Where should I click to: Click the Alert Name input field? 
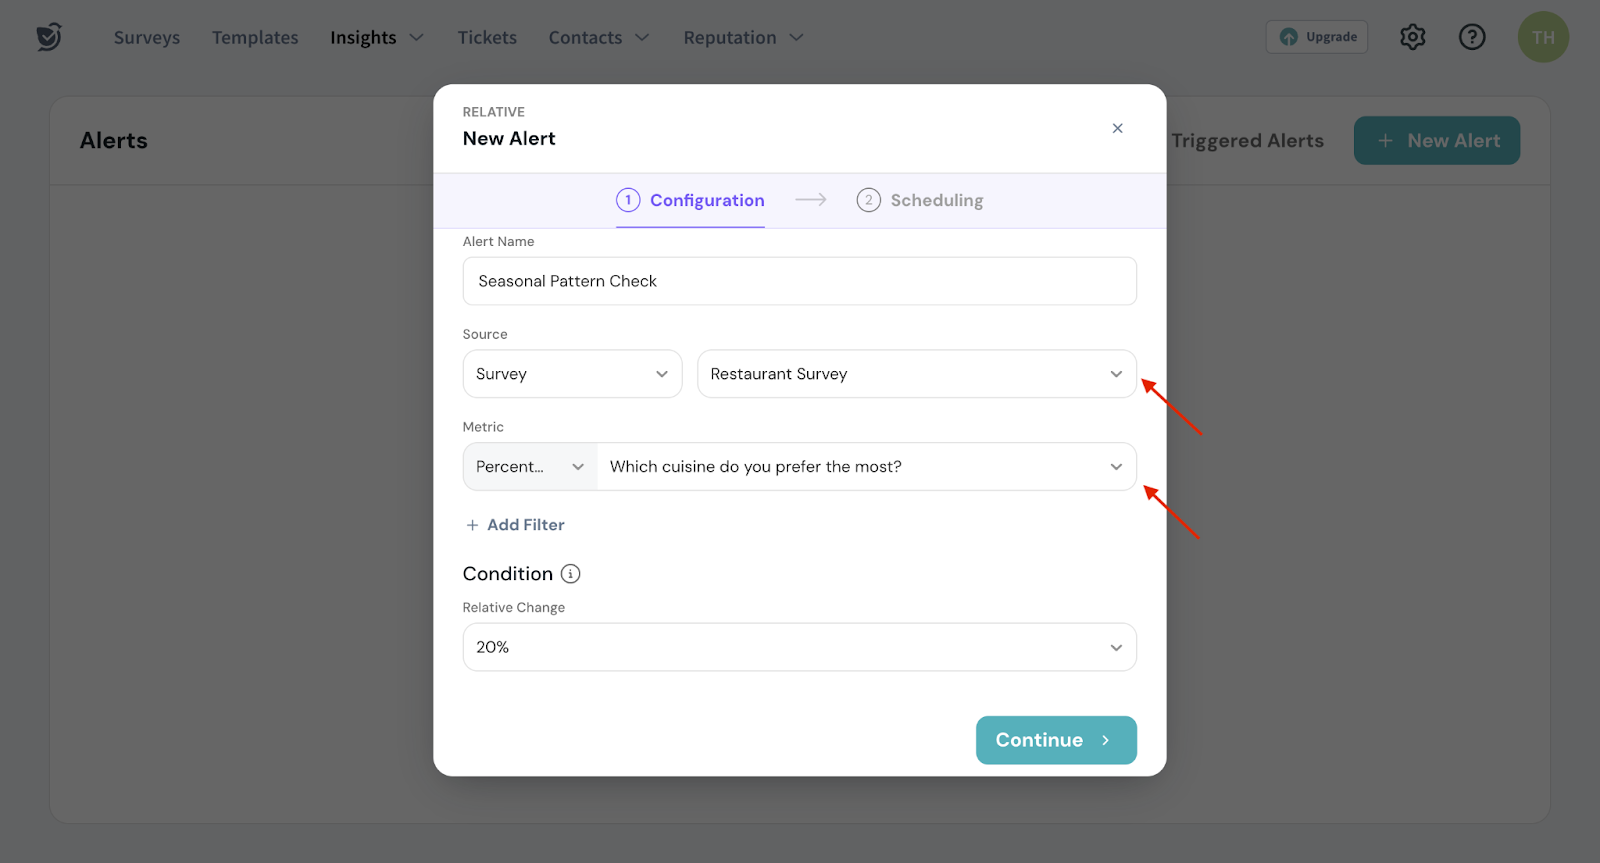pos(799,281)
